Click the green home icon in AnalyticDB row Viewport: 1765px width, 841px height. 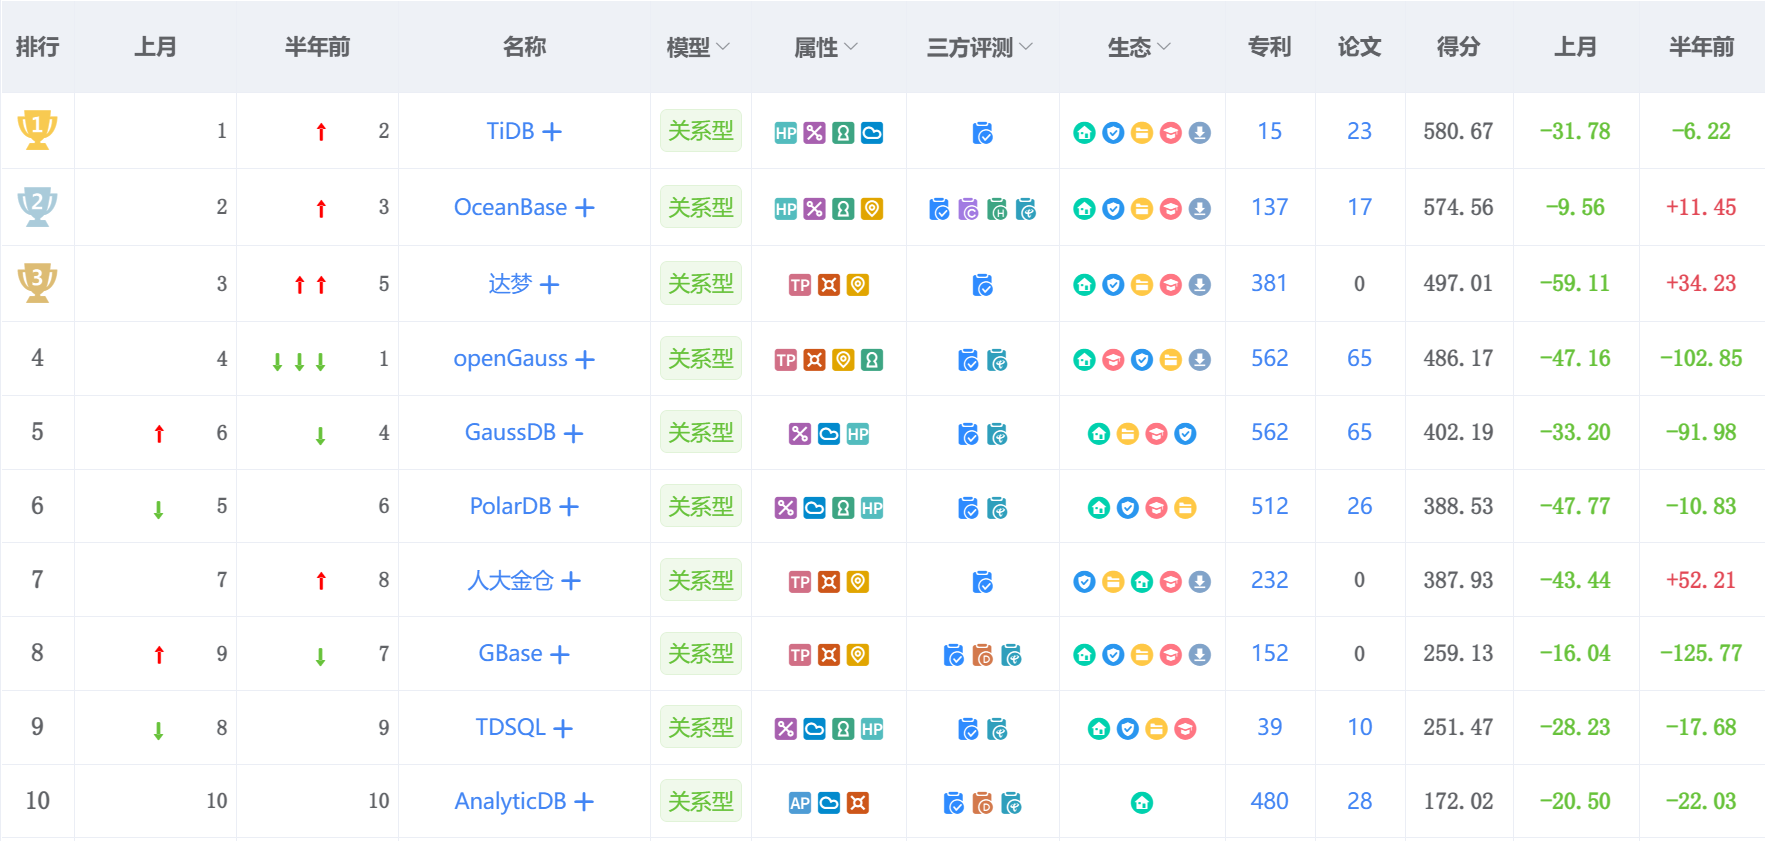[1142, 803]
